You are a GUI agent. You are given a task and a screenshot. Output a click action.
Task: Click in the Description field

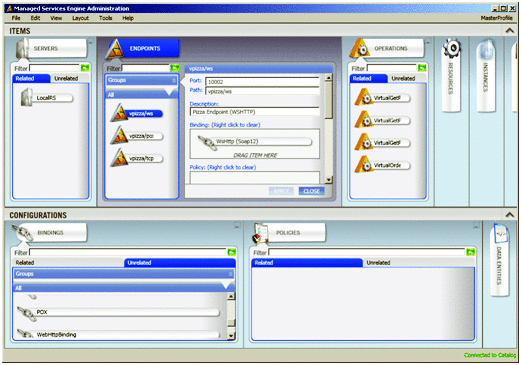pyautogui.click(x=255, y=112)
